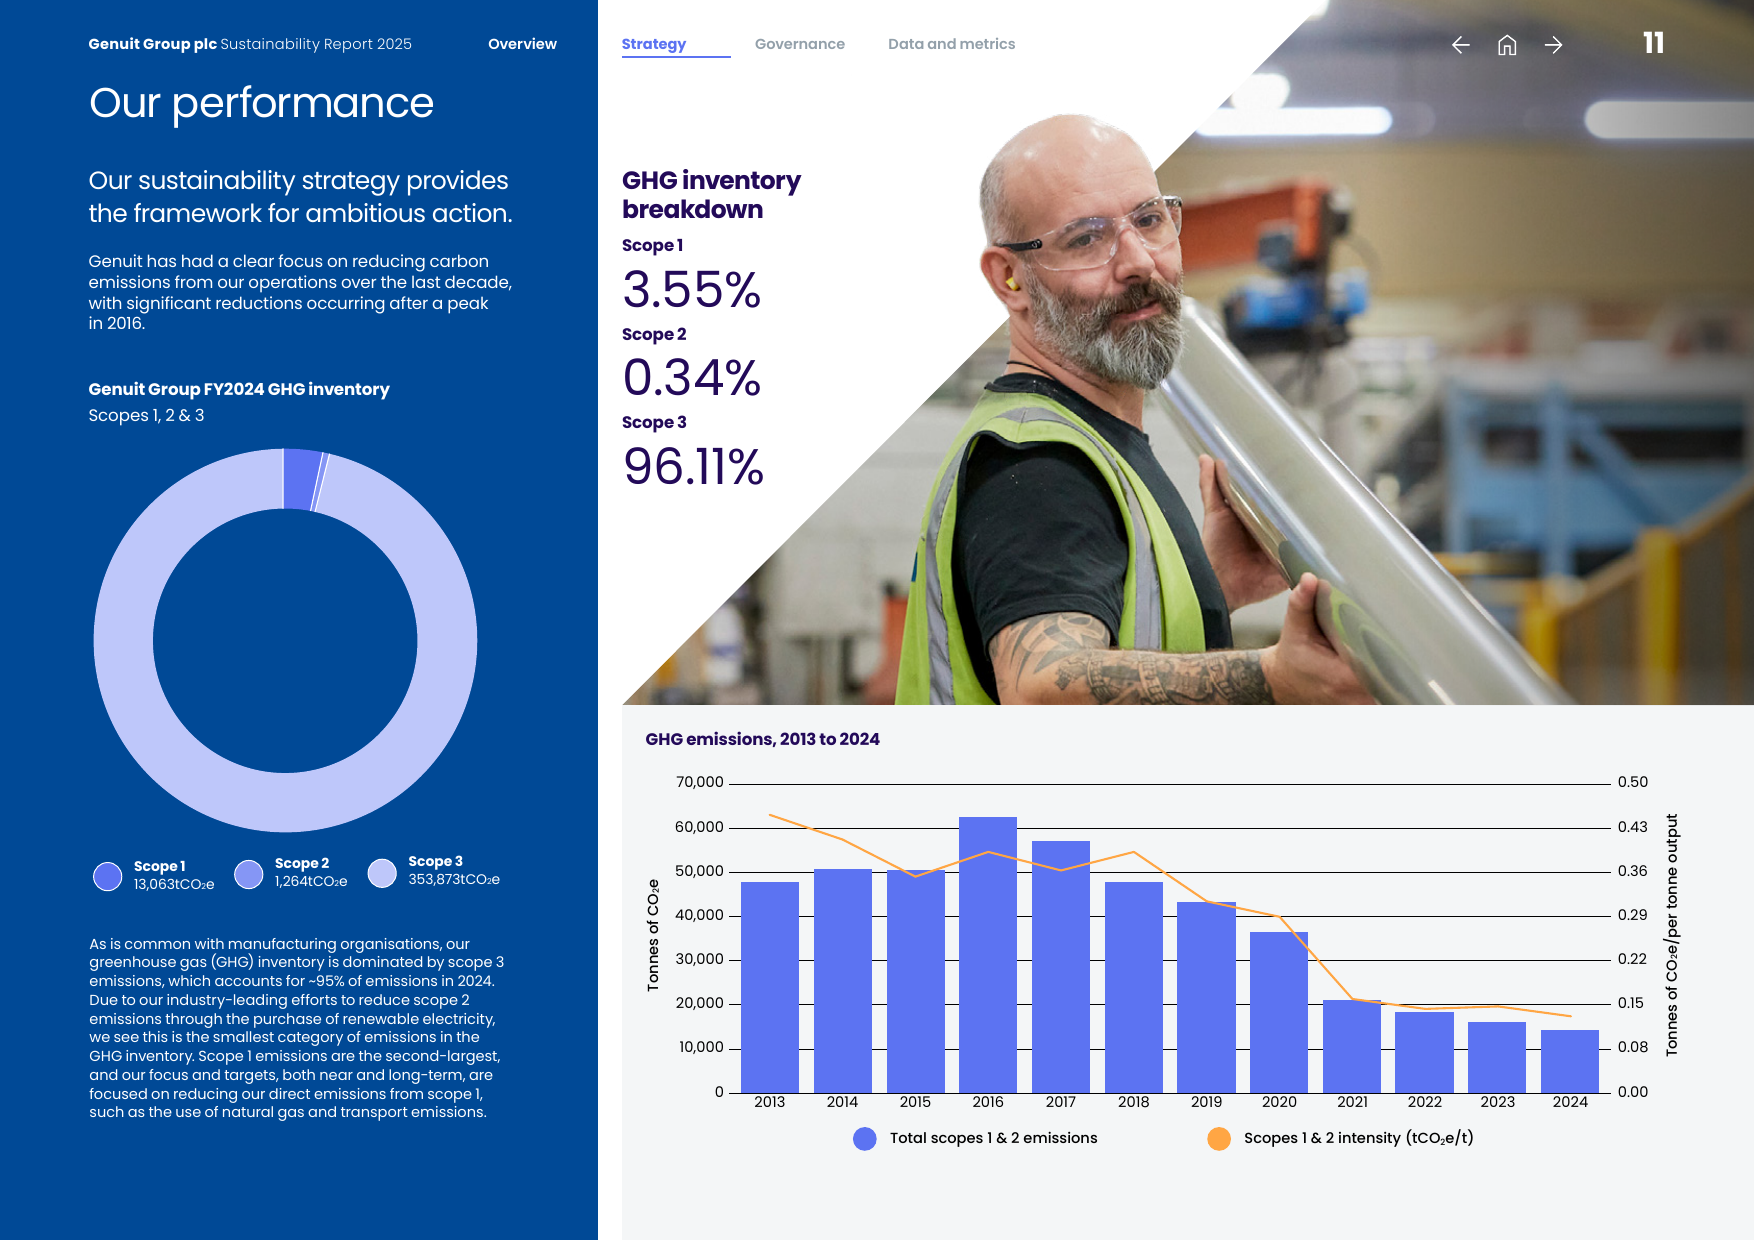The image size is (1754, 1241).
Task: Click the 0.34% Scope 2 value
Action: [691, 378]
